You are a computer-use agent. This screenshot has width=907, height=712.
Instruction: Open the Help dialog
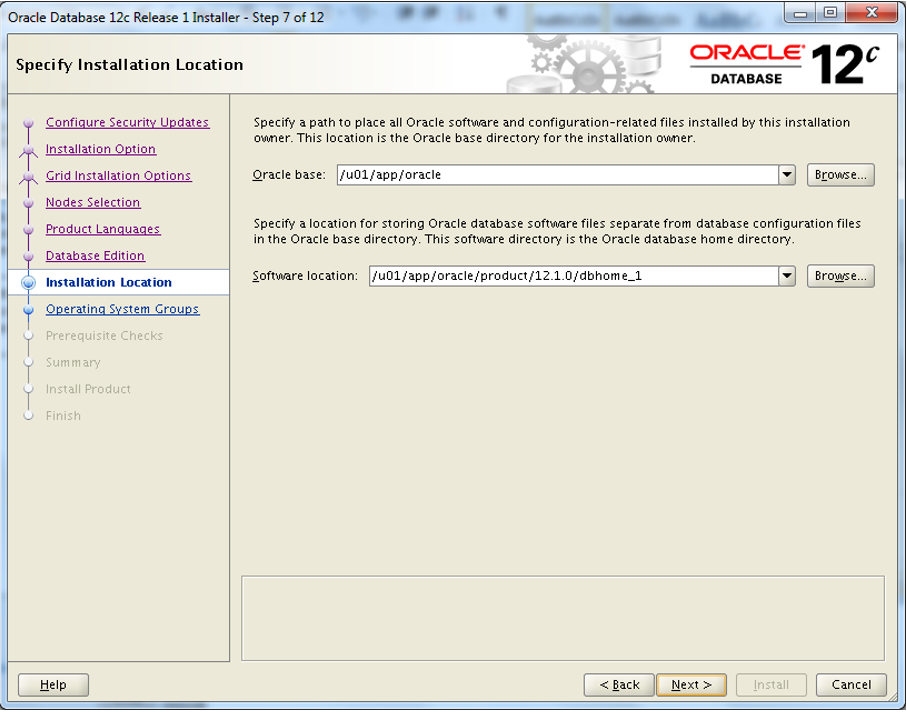coord(53,685)
